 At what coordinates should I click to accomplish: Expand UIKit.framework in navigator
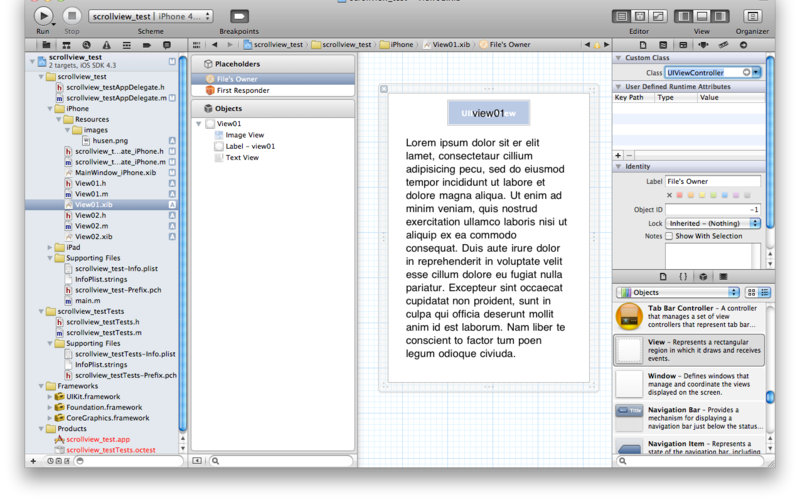click(x=49, y=396)
